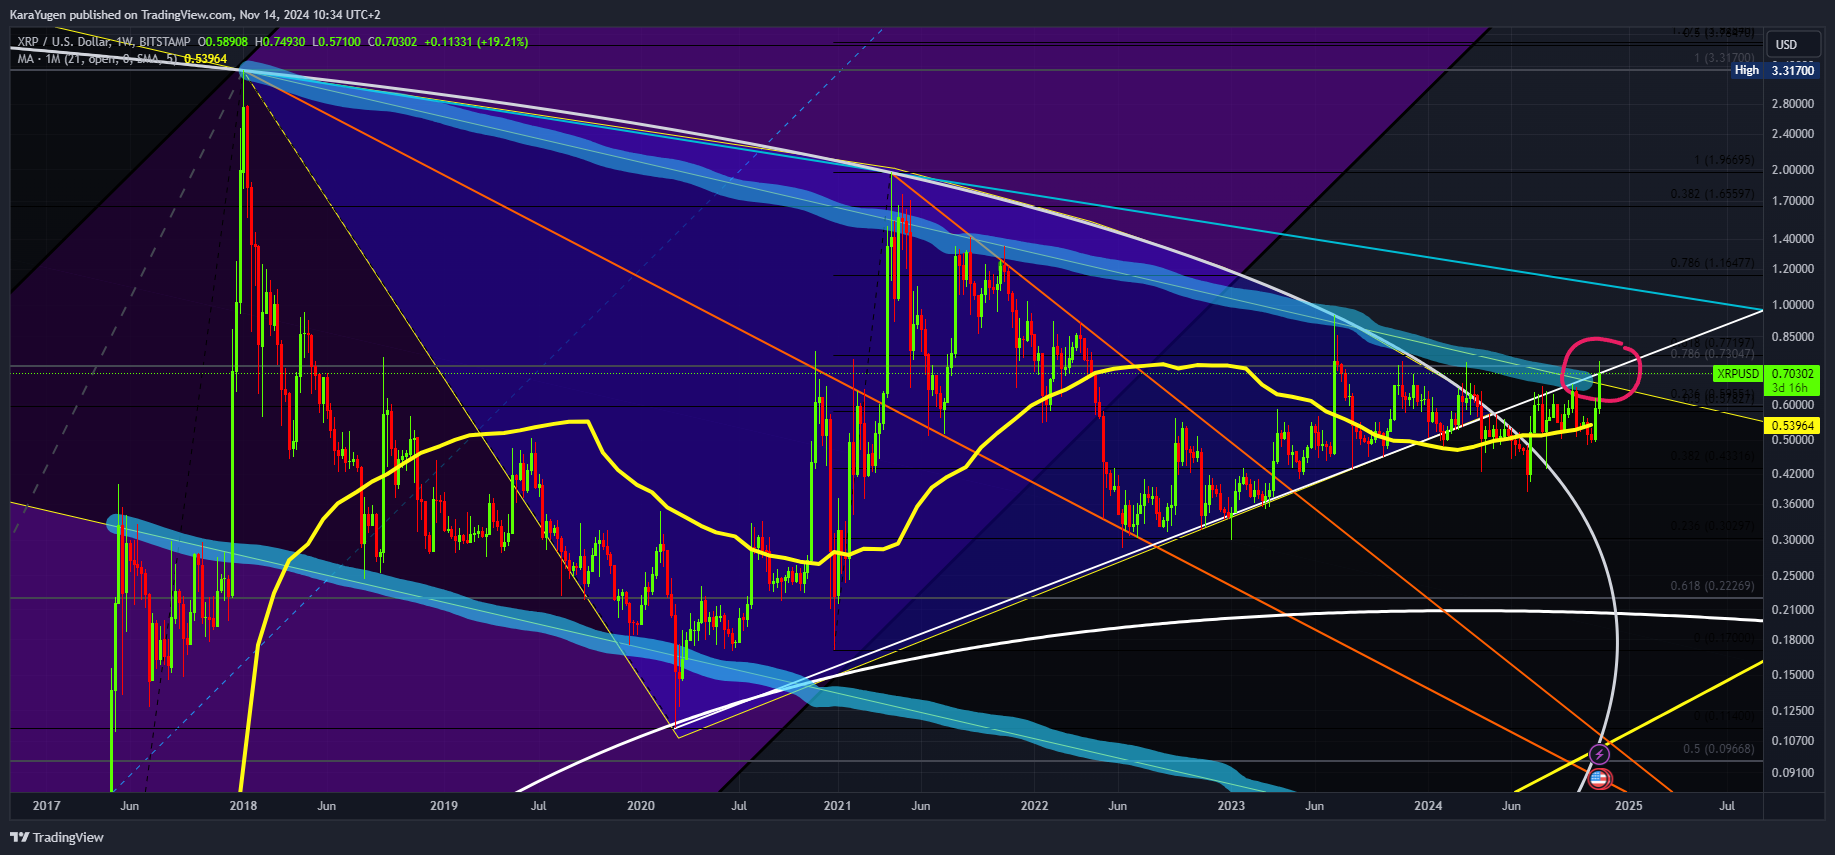1835x855 pixels.
Task: Click the purple lightning bolt event icon
Action: point(1600,754)
